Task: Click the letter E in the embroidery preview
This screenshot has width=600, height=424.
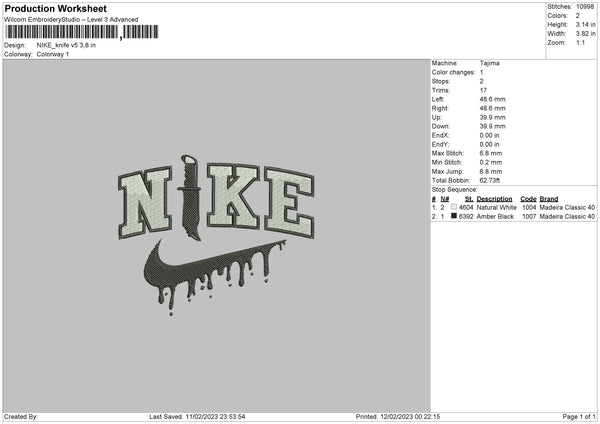Action: pos(289,203)
